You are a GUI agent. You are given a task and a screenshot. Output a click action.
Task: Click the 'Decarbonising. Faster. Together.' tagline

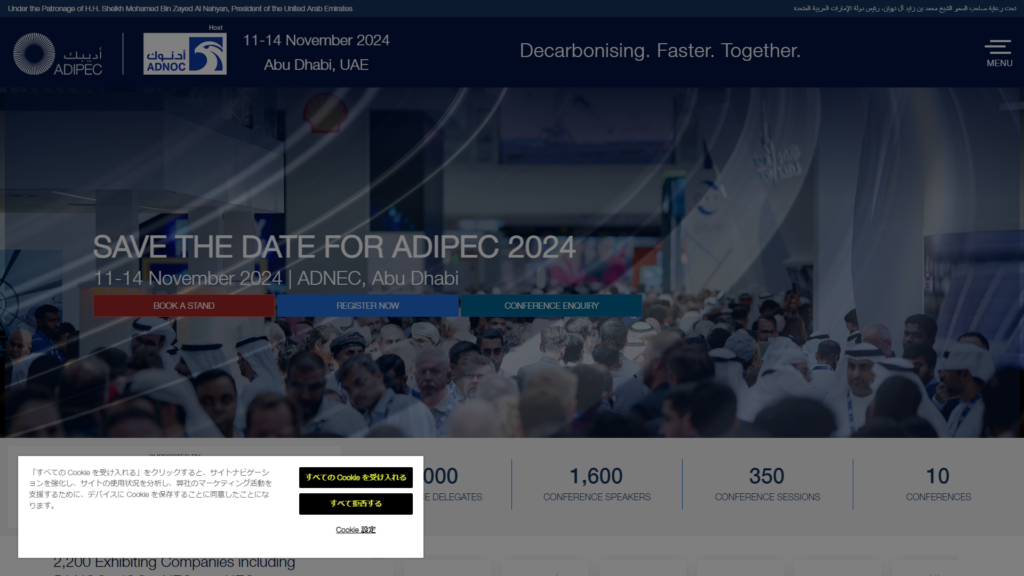(660, 50)
